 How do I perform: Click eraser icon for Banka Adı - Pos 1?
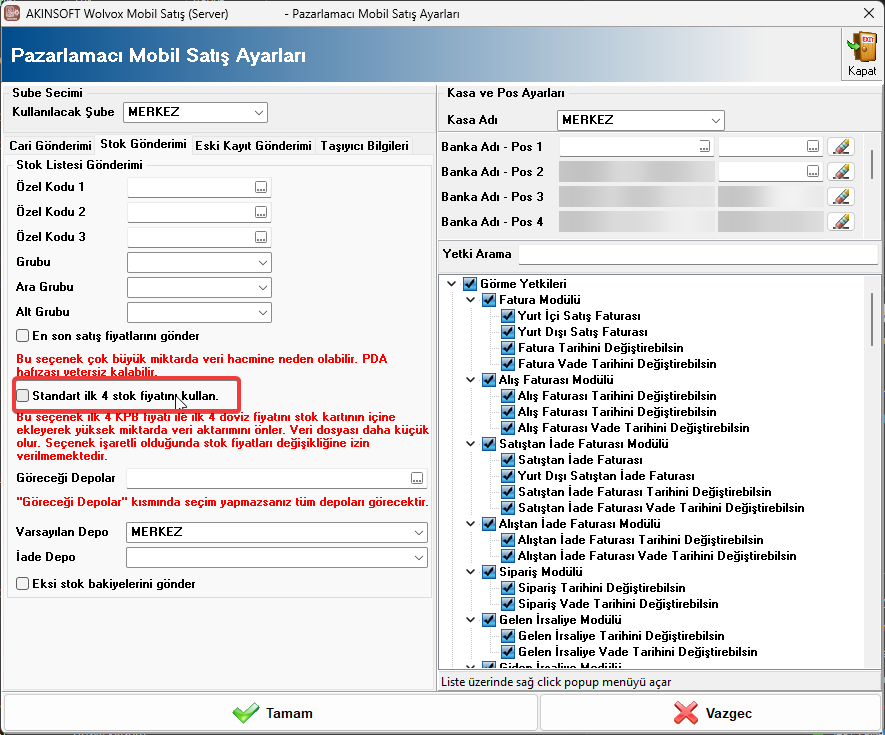pyautogui.click(x=842, y=147)
